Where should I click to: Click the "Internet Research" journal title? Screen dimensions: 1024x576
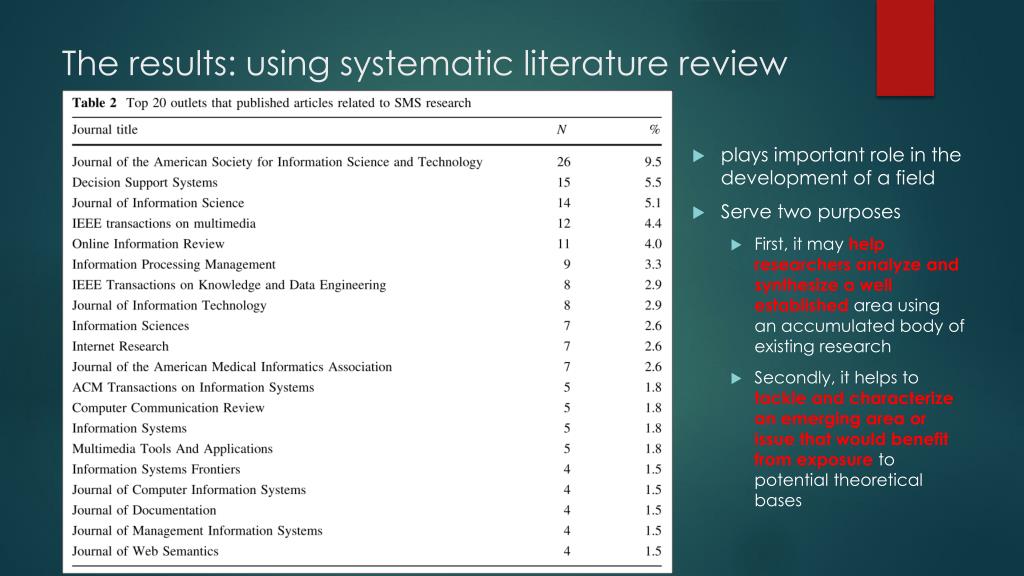pos(120,346)
